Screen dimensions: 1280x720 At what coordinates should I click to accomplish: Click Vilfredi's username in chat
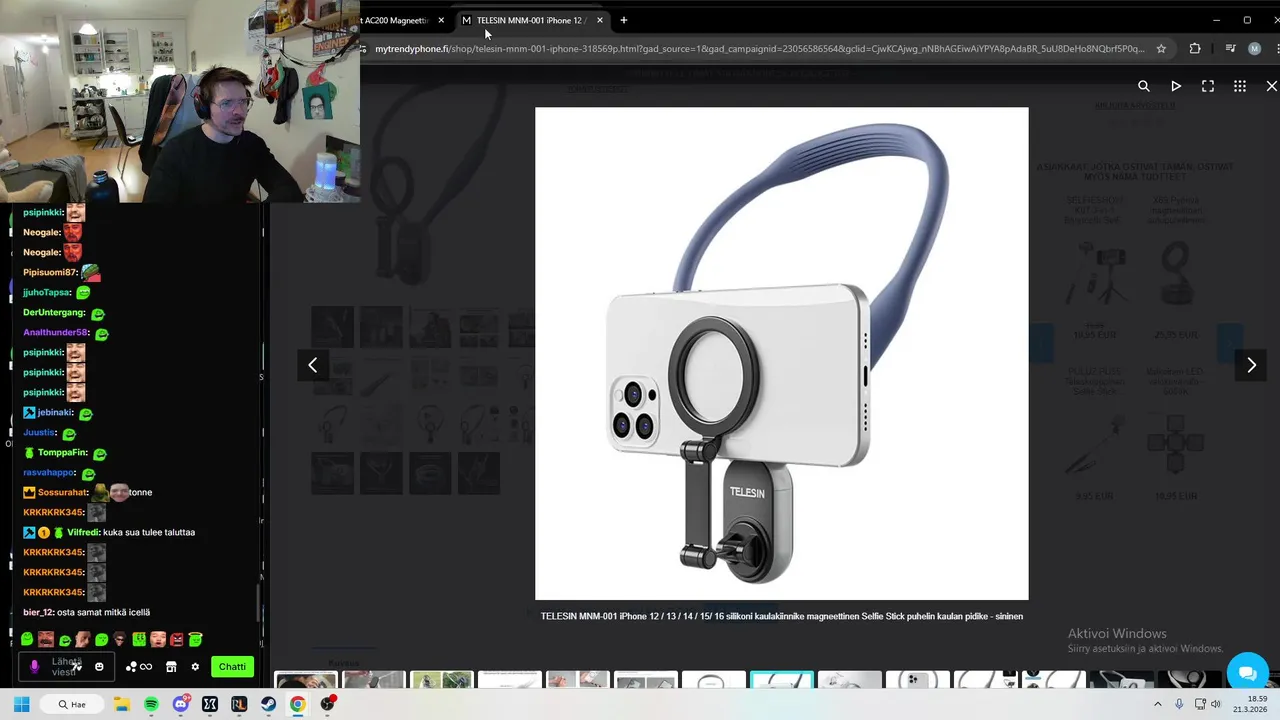pyautogui.click(x=83, y=532)
